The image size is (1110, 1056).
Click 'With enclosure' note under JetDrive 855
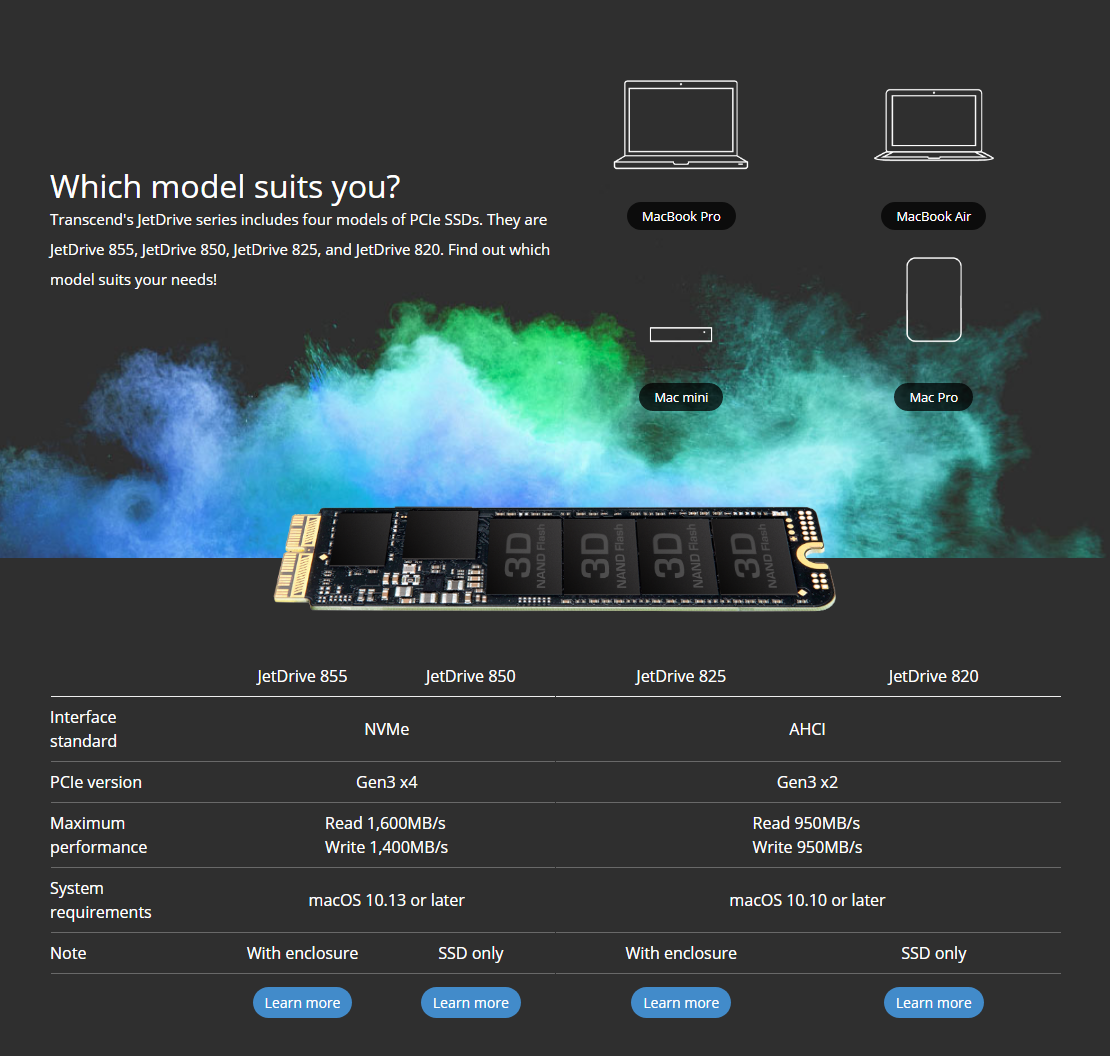(x=302, y=953)
